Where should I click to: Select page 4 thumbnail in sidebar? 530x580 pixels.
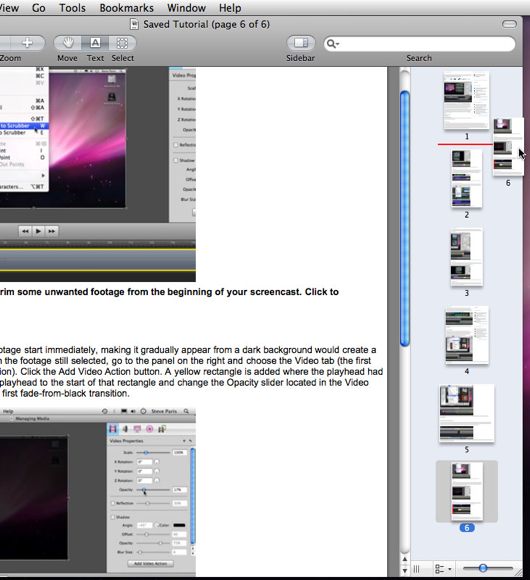(x=467, y=335)
